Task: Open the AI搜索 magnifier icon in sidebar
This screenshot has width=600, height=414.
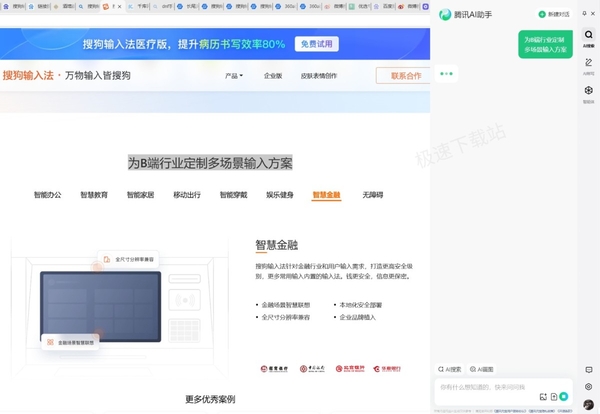Action: [x=589, y=35]
